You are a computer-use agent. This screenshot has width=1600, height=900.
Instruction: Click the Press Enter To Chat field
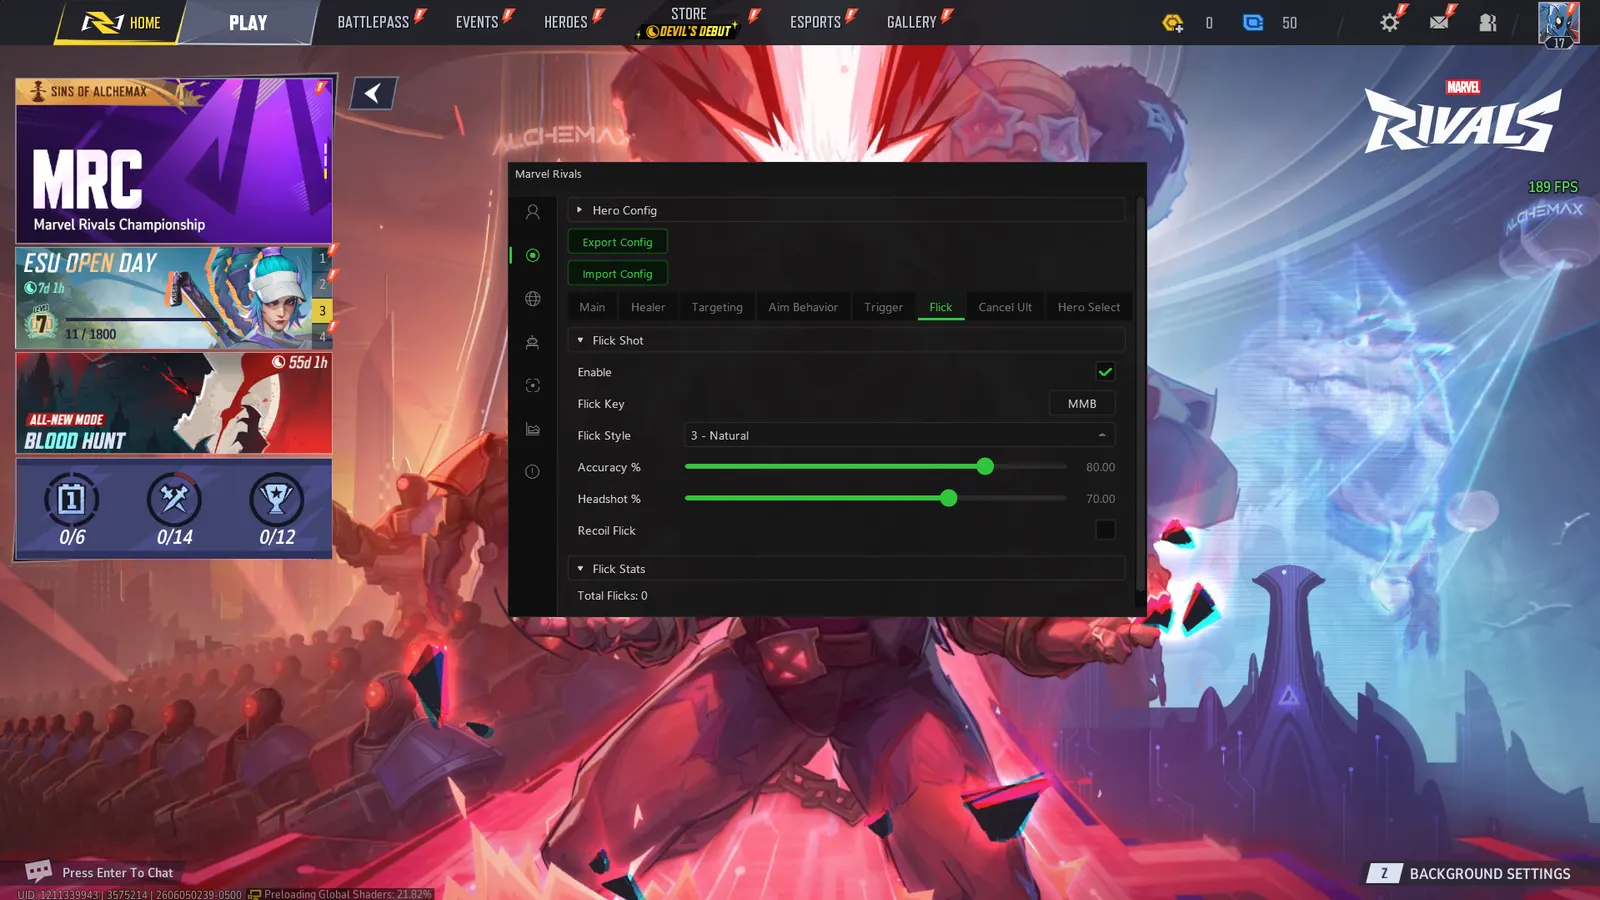(117, 873)
